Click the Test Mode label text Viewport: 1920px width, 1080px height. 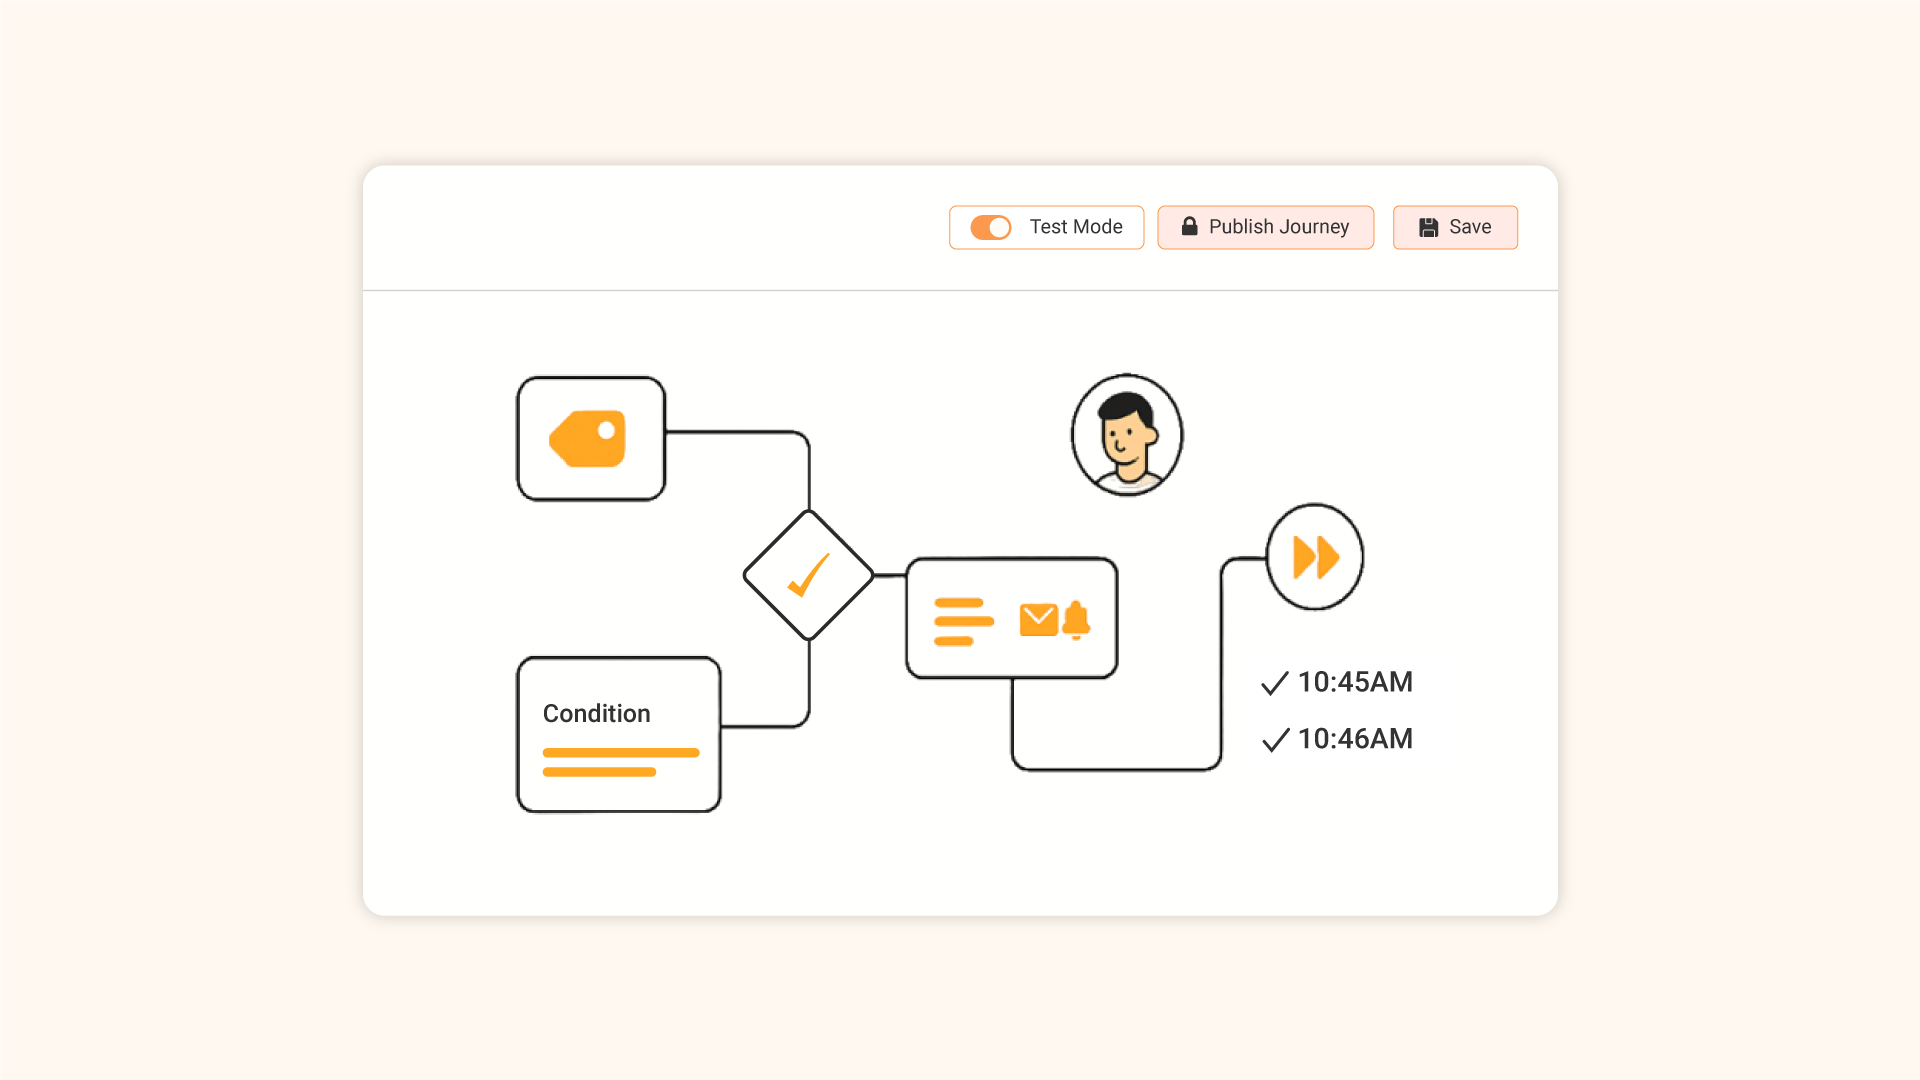coord(1075,227)
